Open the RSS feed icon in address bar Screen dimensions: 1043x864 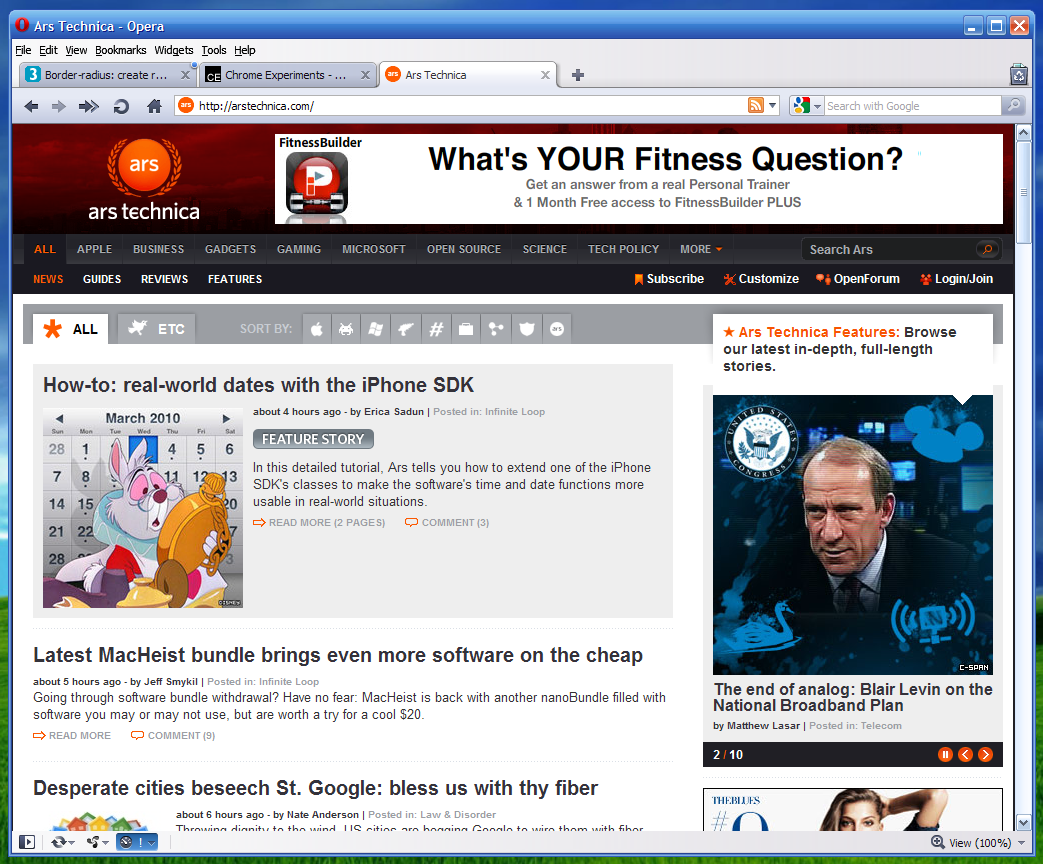[x=756, y=106]
